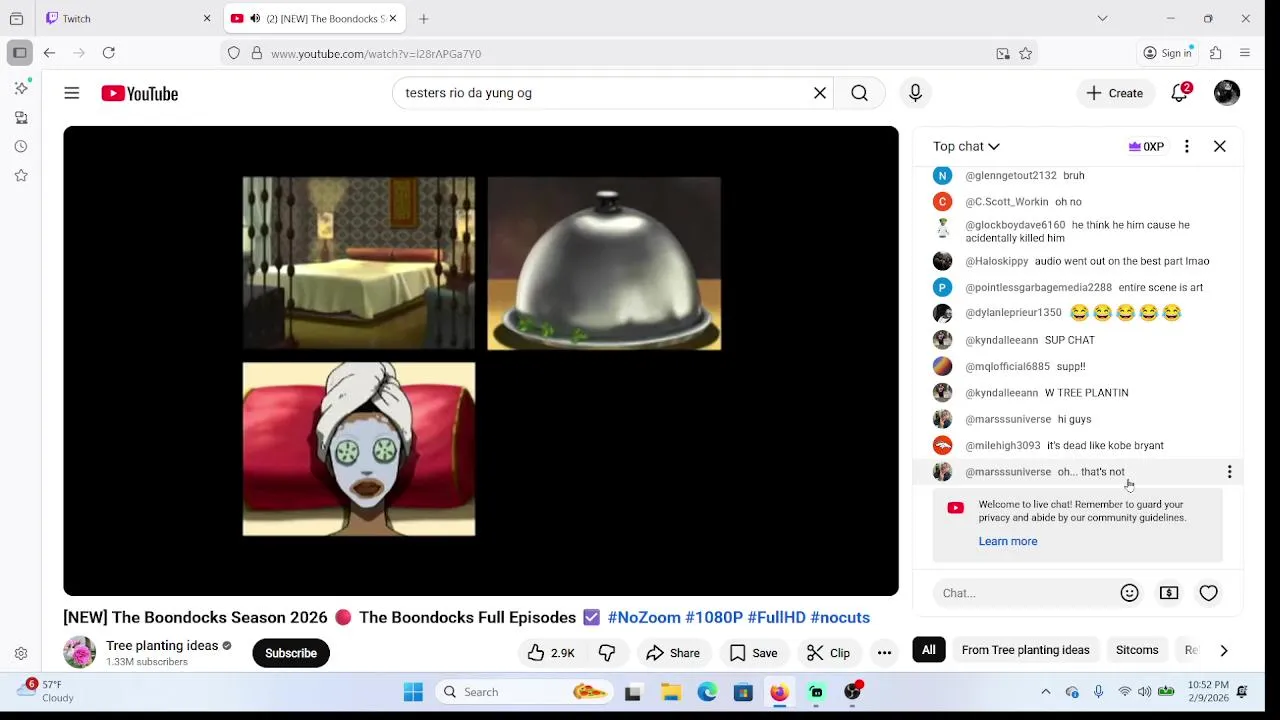Open the chat emoji picker

(x=1130, y=593)
